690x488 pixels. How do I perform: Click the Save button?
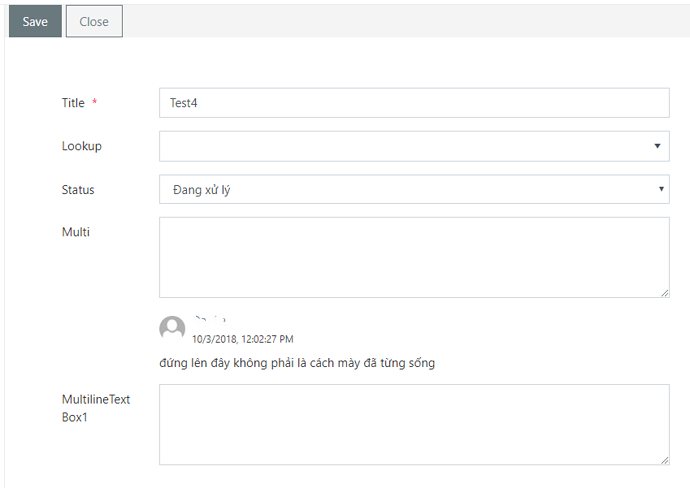pos(35,22)
